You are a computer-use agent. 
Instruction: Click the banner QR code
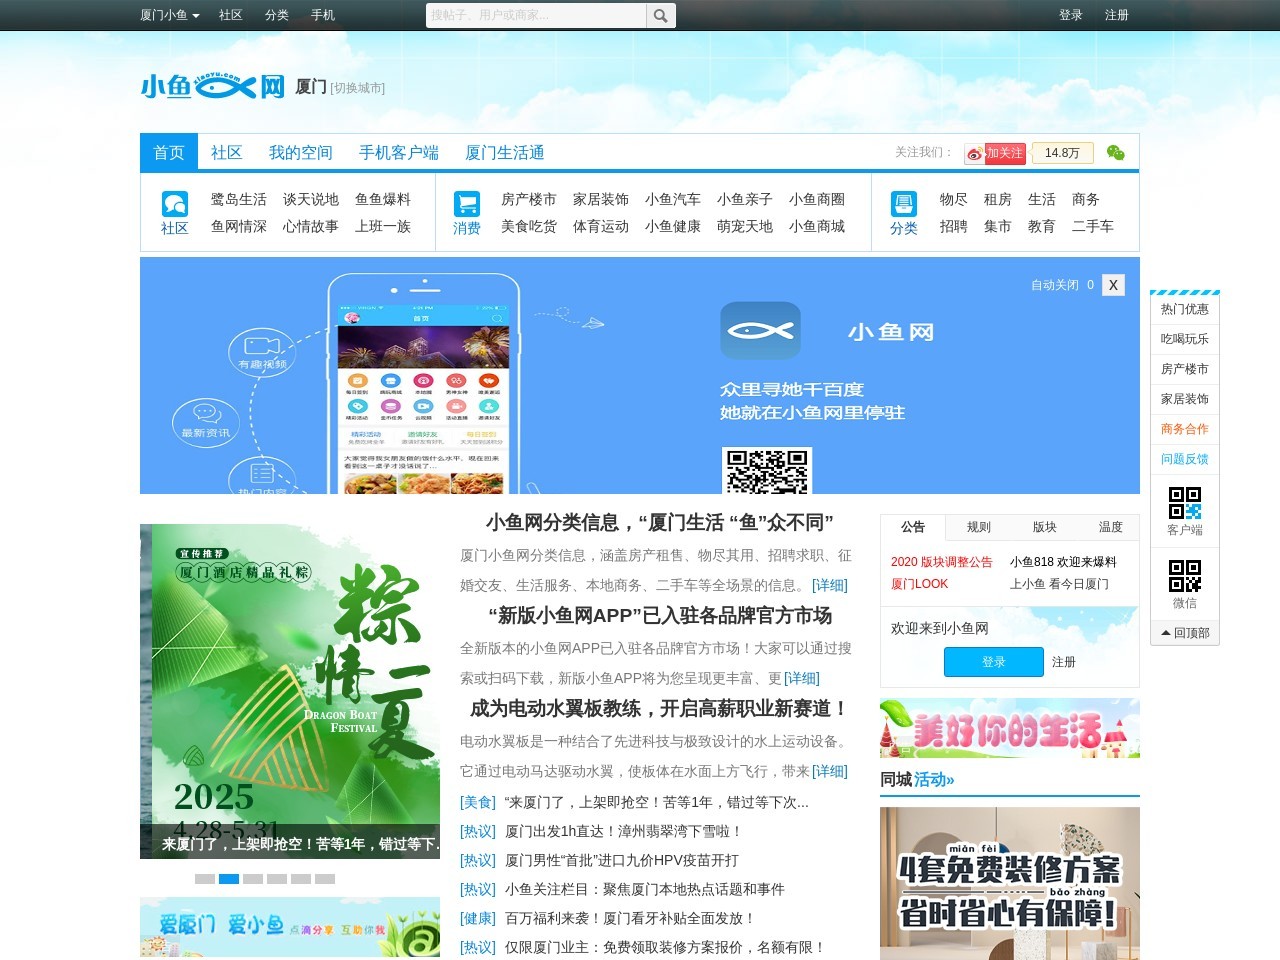pyautogui.click(x=766, y=470)
